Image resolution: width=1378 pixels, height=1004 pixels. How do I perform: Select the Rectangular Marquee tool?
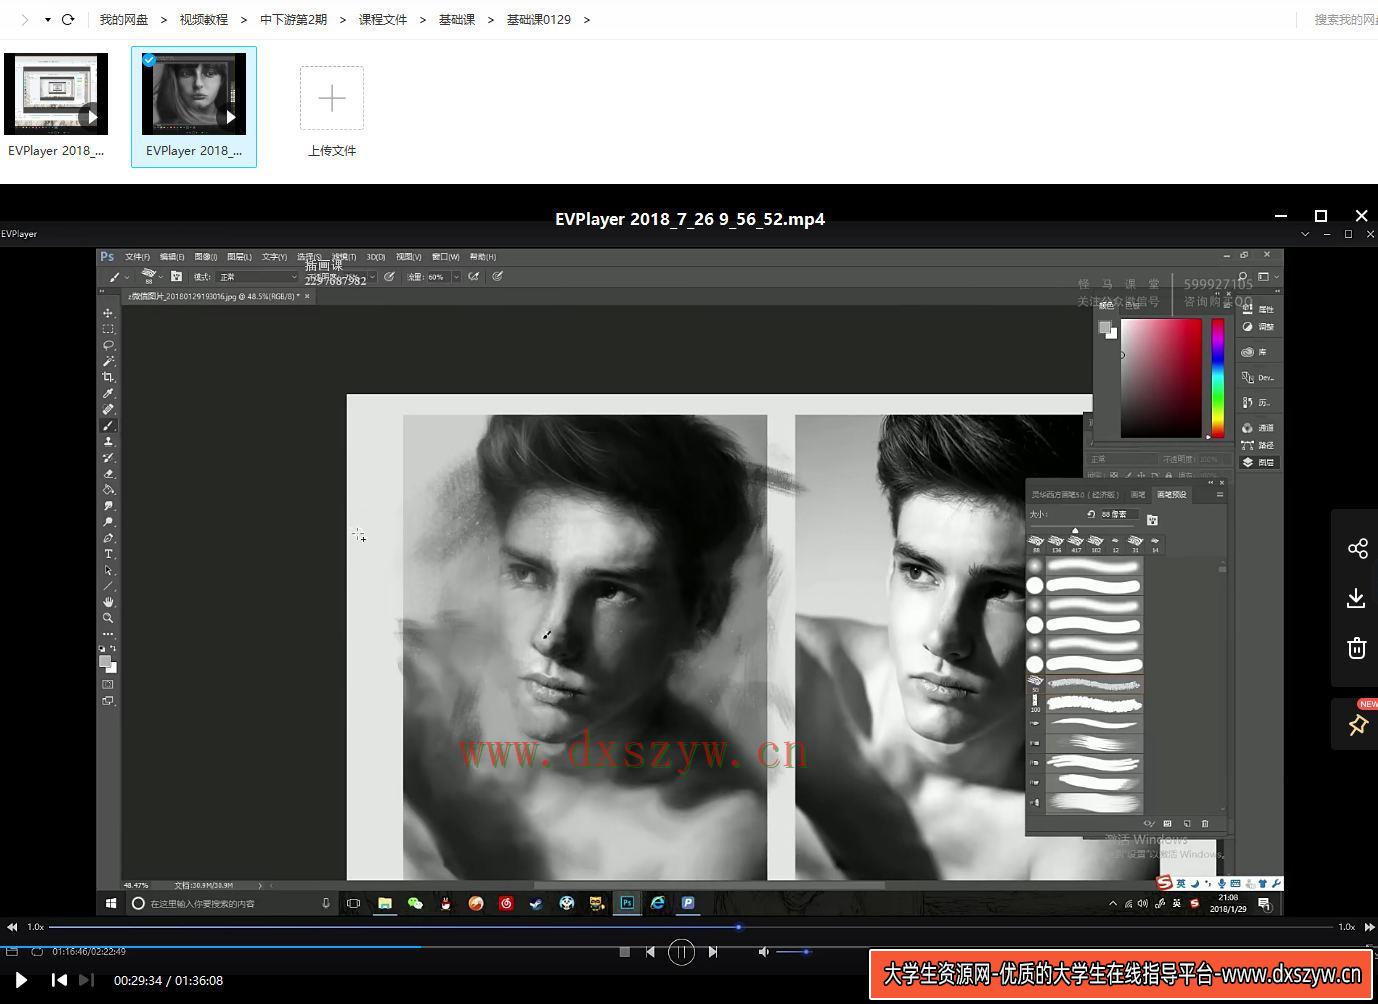108,329
